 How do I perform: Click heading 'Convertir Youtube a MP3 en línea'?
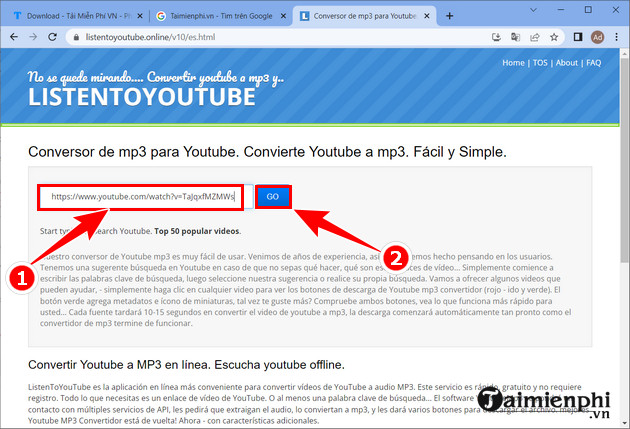coord(186,365)
